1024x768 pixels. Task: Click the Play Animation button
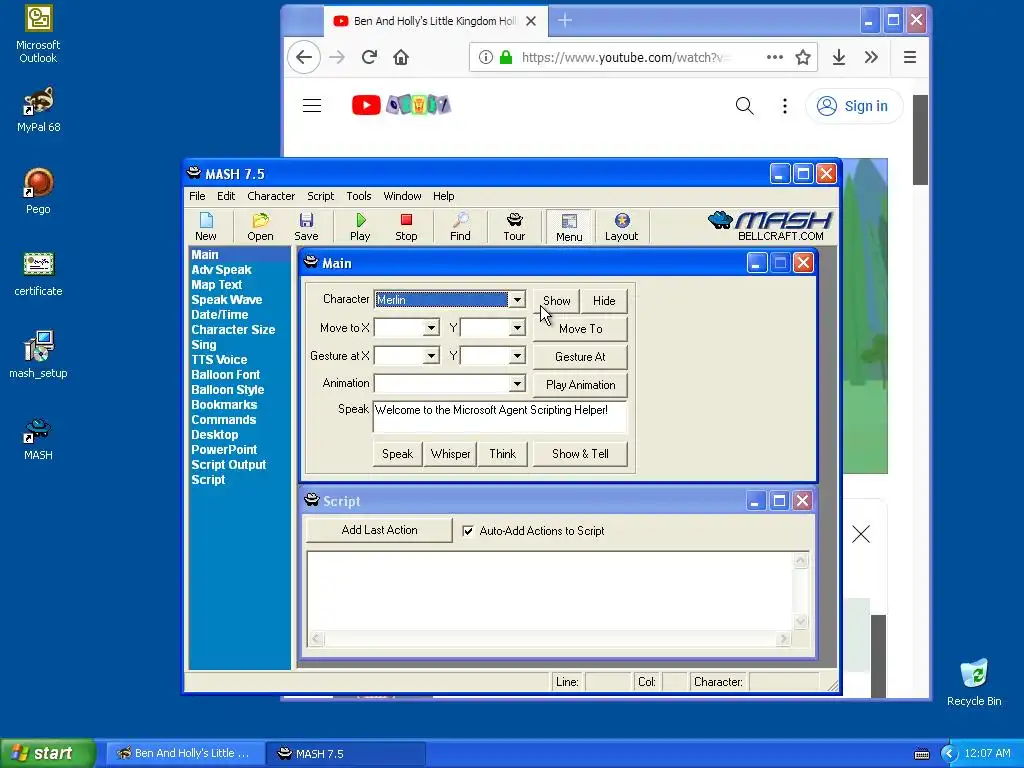pos(581,385)
